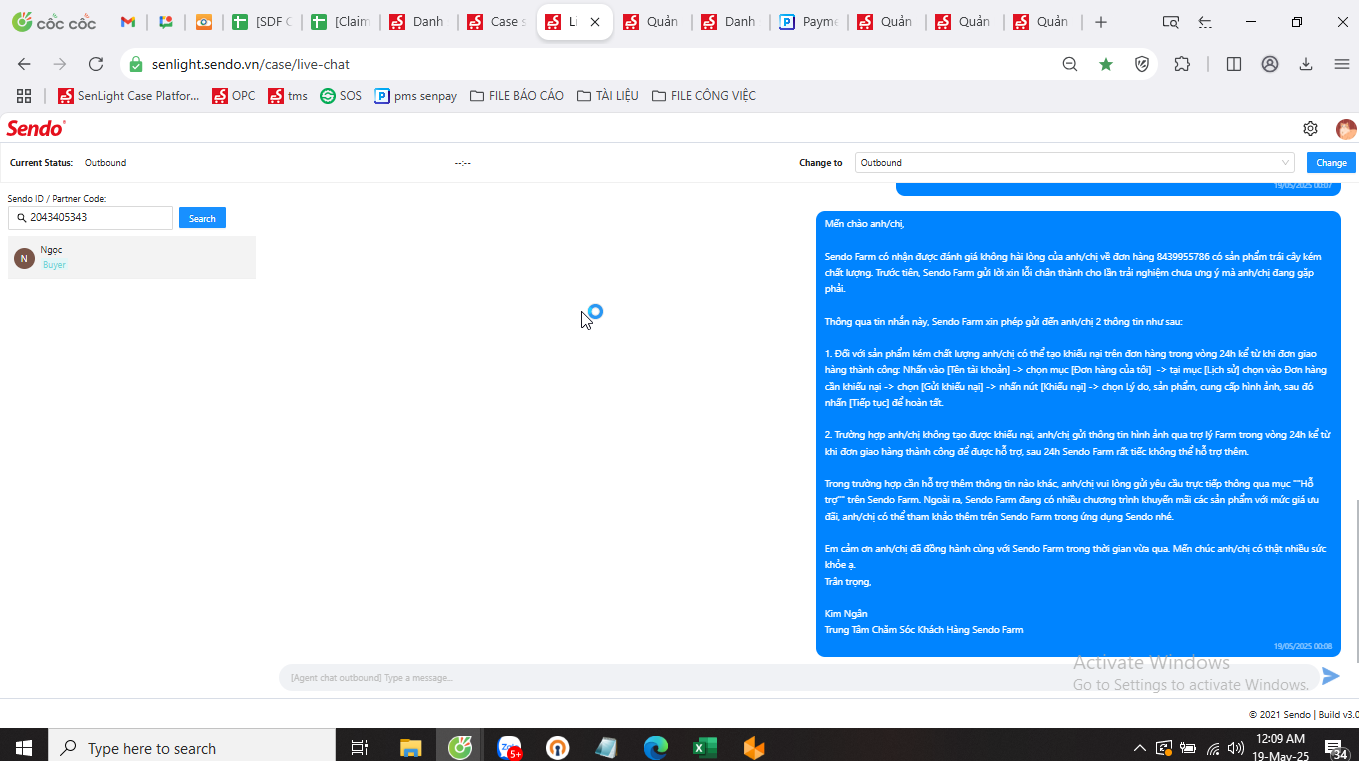Image resolution: width=1359 pixels, height=761 pixels.
Task: Send the message with paper plane icon
Action: tap(1331, 676)
